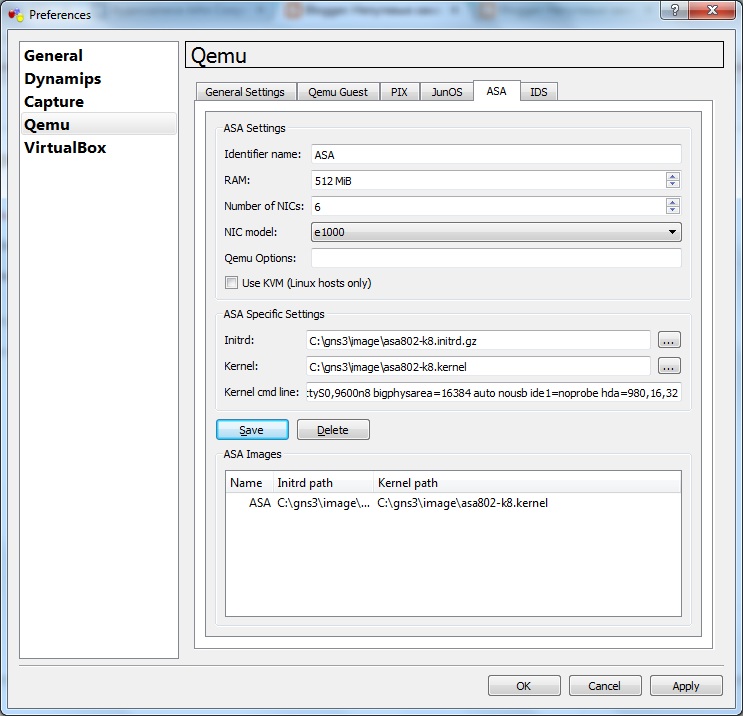Click the help question mark button
Image resolution: width=743 pixels, height=716 pixels.
pos(675,10)
